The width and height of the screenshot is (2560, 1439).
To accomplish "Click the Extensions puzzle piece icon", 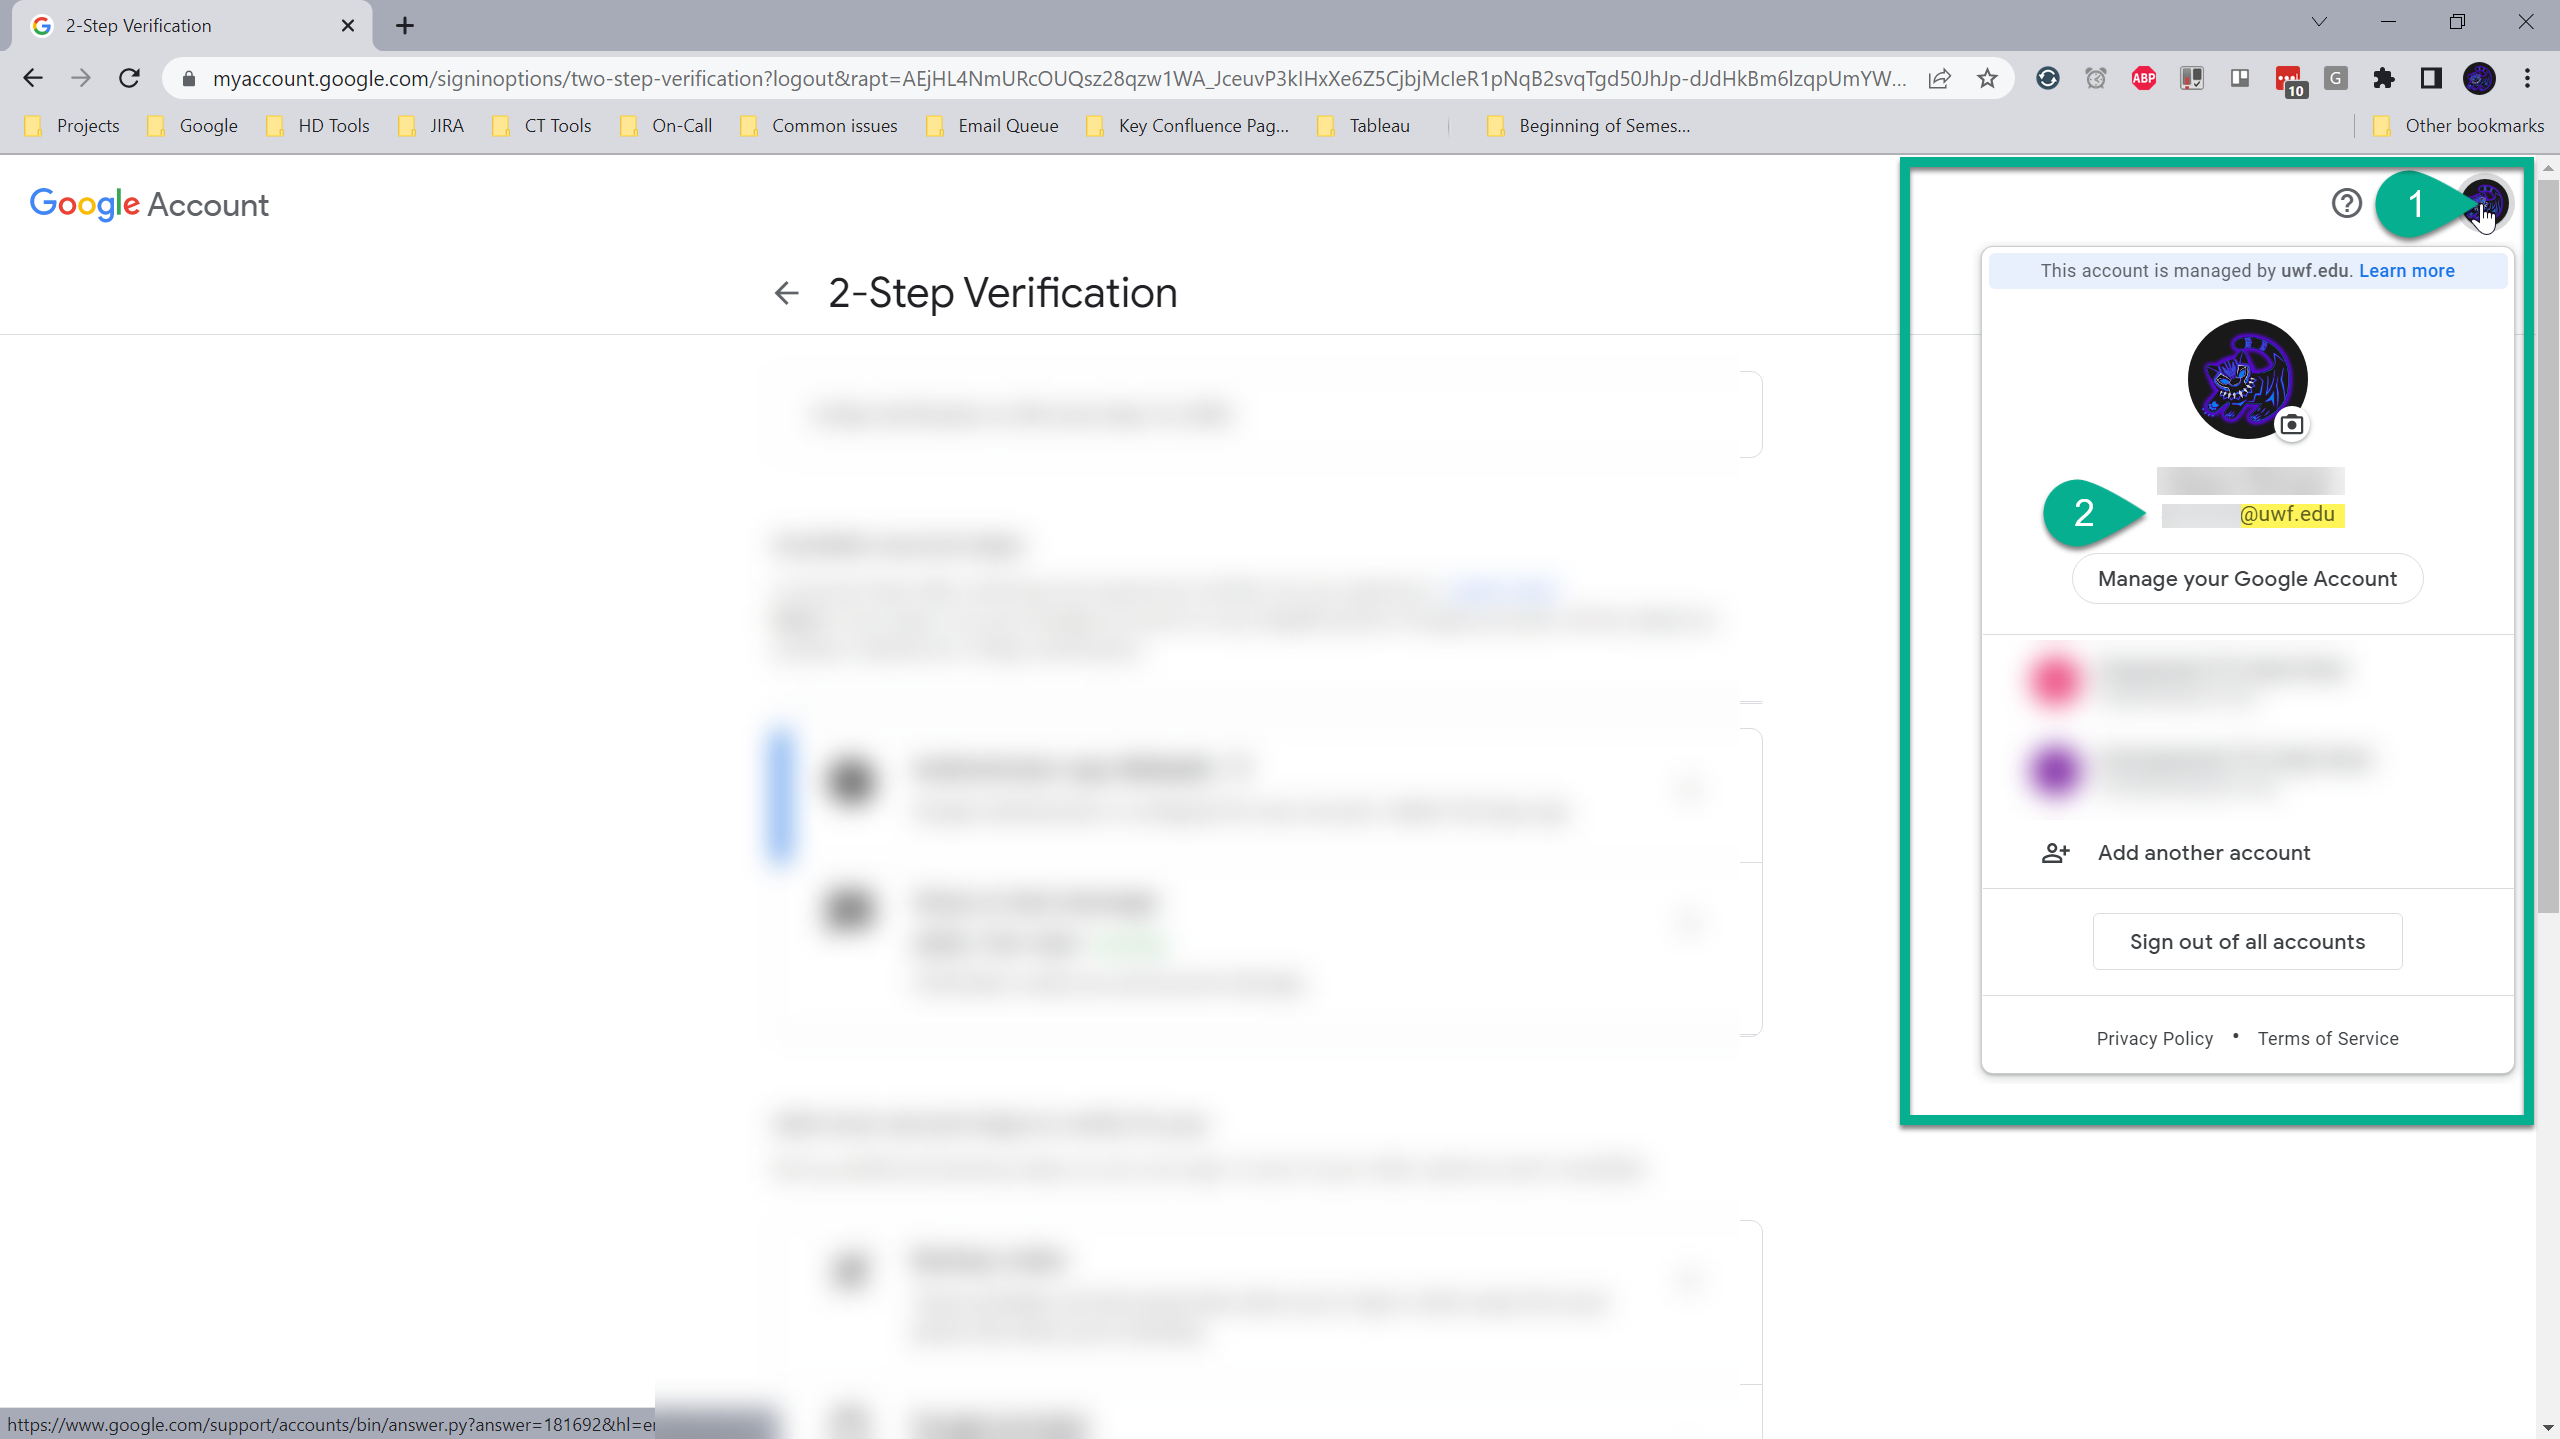I will (x=2381, y=77).
